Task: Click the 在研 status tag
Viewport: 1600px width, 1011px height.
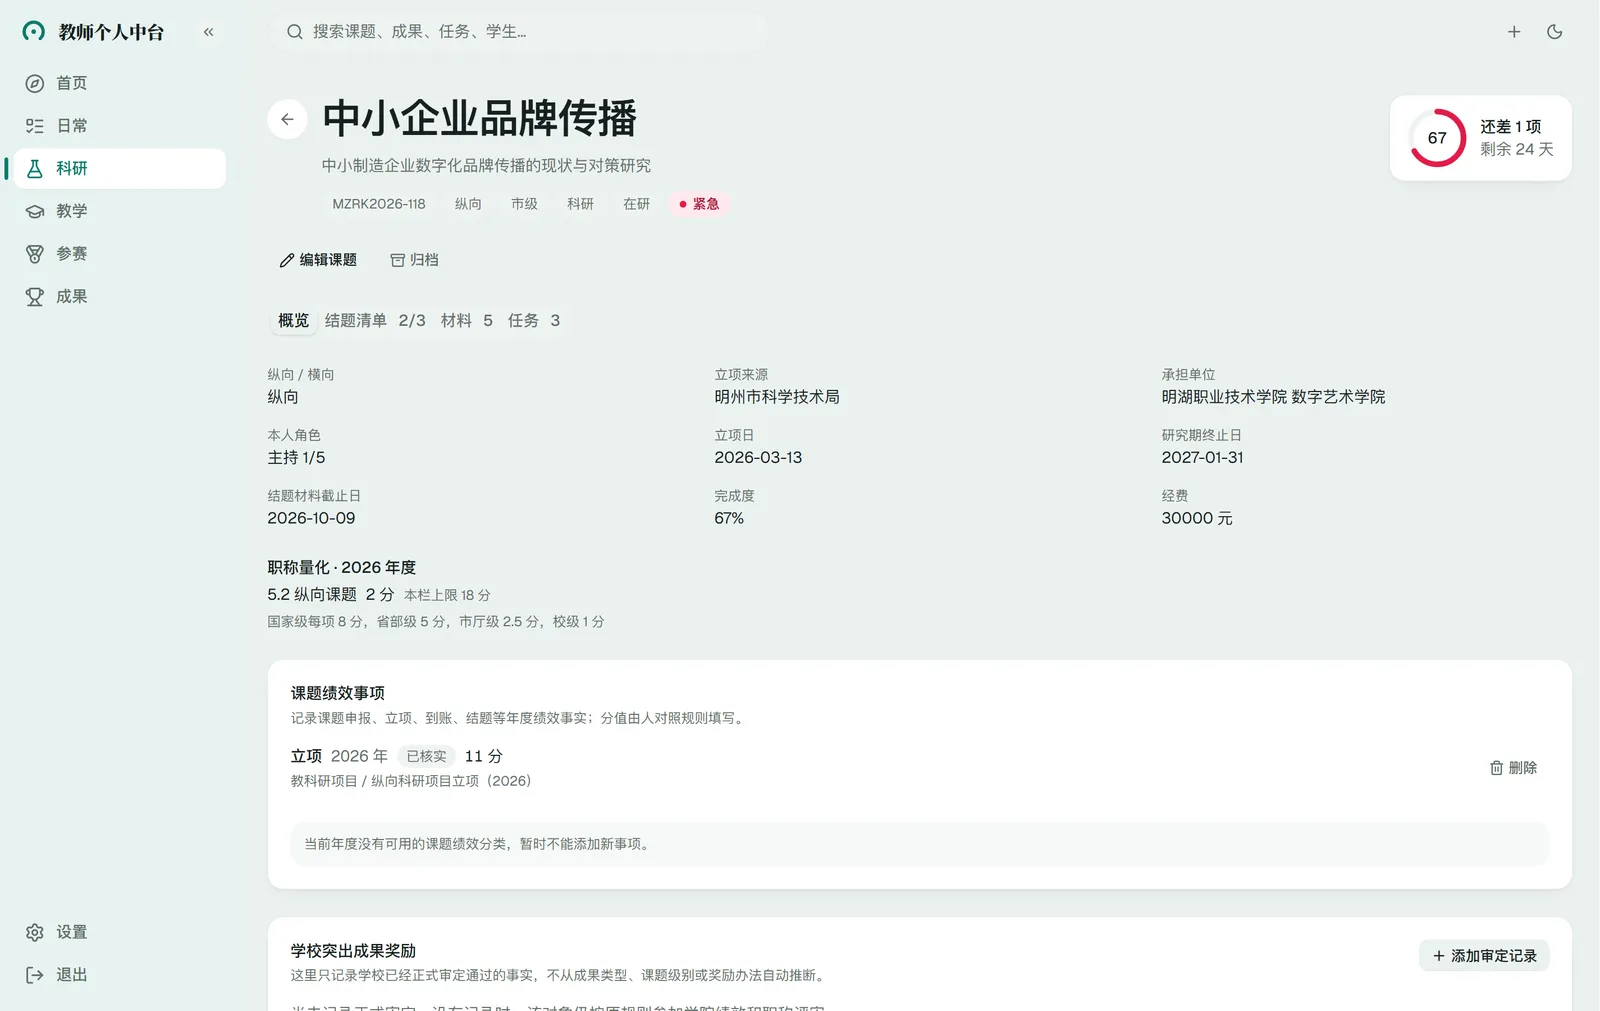Action: point(636,204)
